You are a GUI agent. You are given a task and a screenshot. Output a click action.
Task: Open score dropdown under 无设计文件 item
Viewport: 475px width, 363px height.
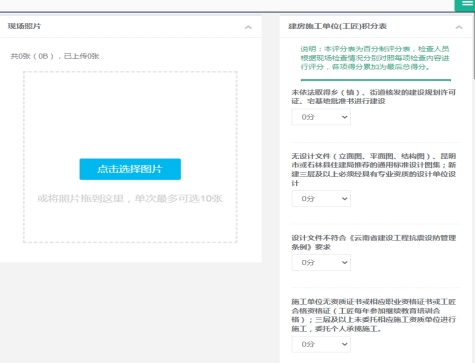pyautogui.click(x=321, y=199)
